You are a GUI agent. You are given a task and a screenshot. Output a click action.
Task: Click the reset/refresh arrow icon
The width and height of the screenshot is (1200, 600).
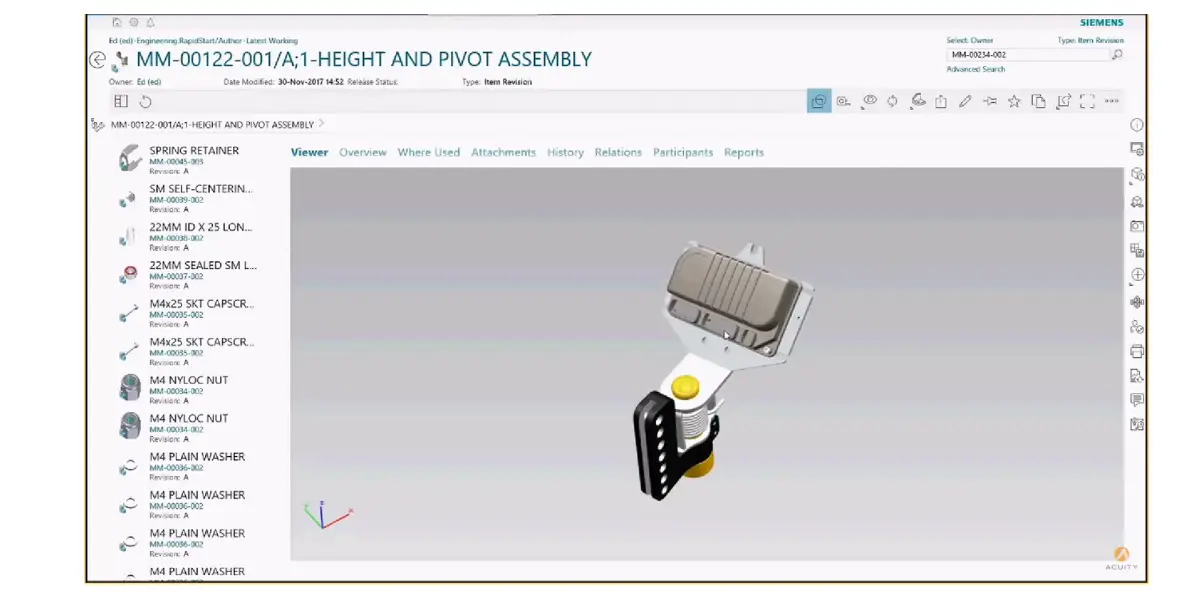pos(145,101)
